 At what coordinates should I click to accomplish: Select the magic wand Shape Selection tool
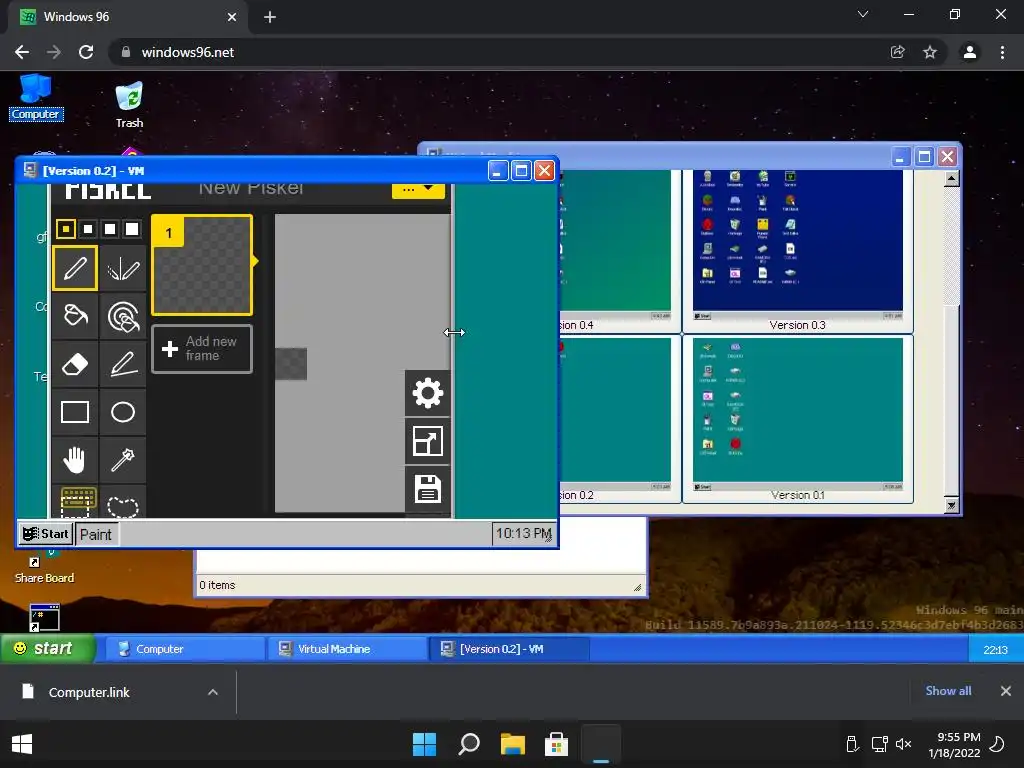123,460
